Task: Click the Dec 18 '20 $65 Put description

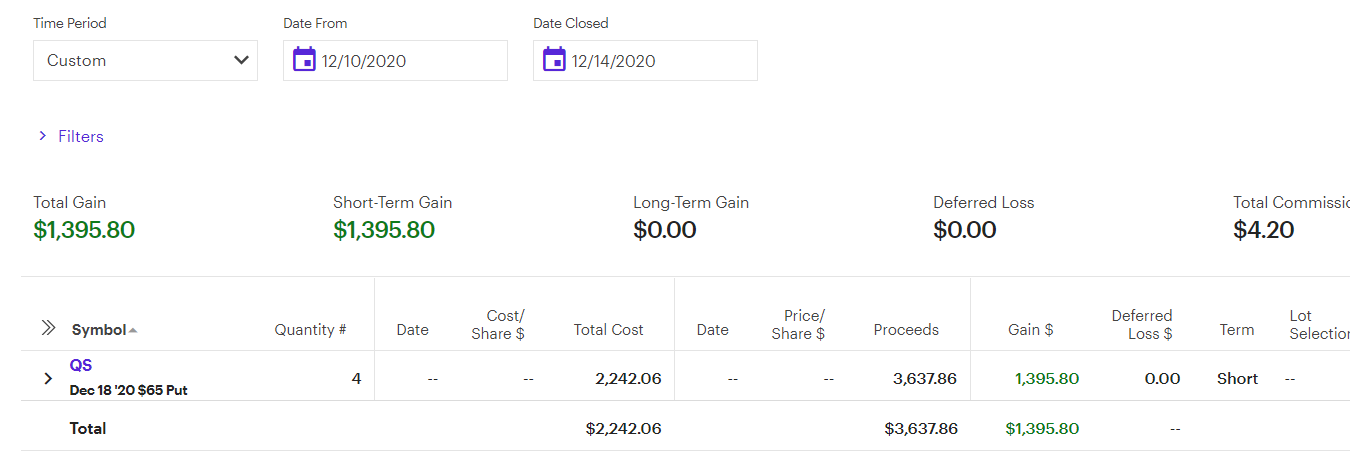Action: click(x=128, y=390)
